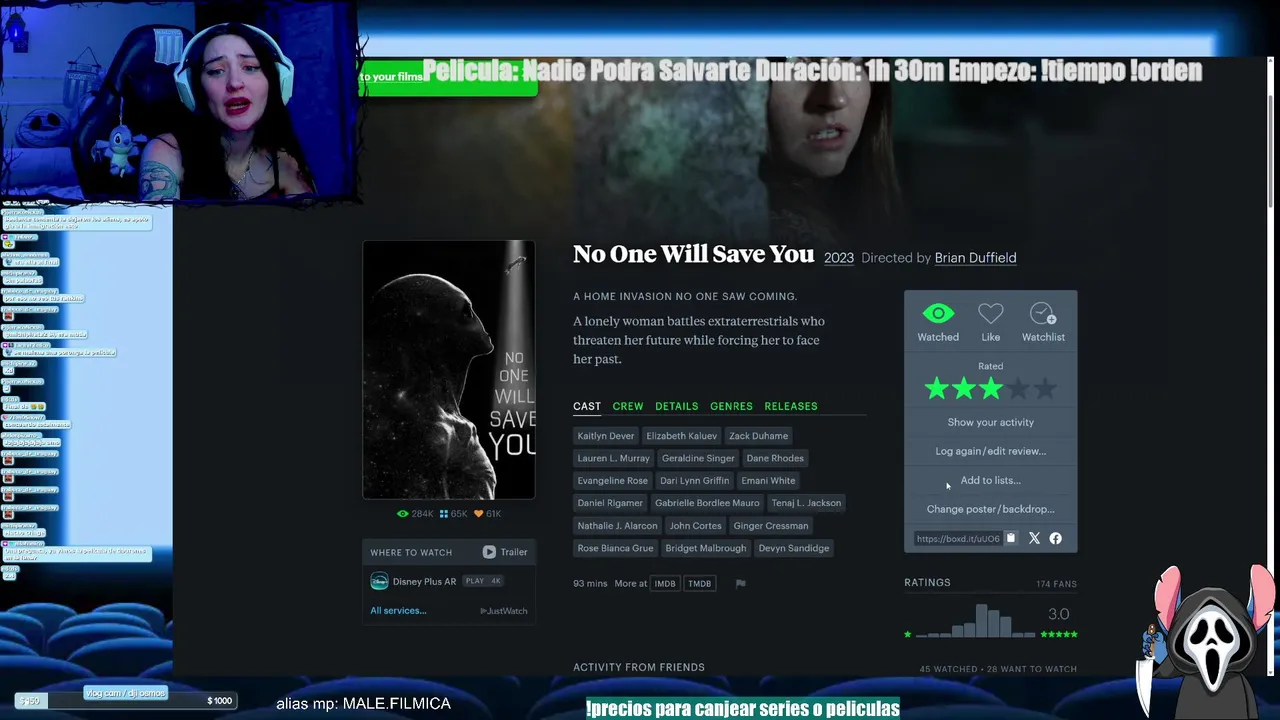Viewport: 1280px width, 720px height.
Task: Open All services link
Action: point(398,611)
